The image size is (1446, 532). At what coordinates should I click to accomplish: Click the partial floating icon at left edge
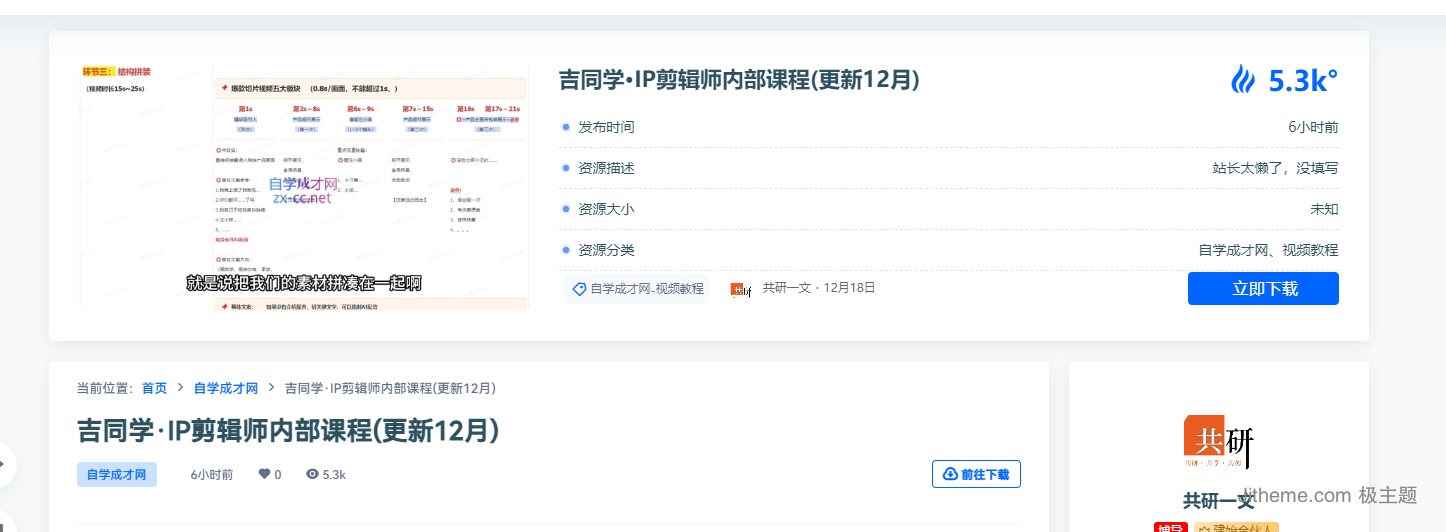pyautogui.click(x=4, y=463)
